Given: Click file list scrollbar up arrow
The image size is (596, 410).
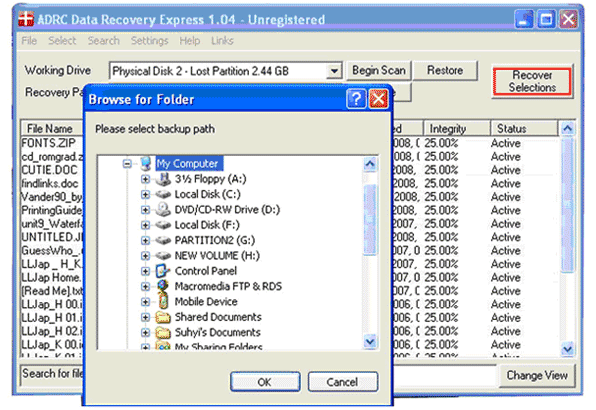Looking at the screenshot, I should pyautogui.click(x=567, y=128).
